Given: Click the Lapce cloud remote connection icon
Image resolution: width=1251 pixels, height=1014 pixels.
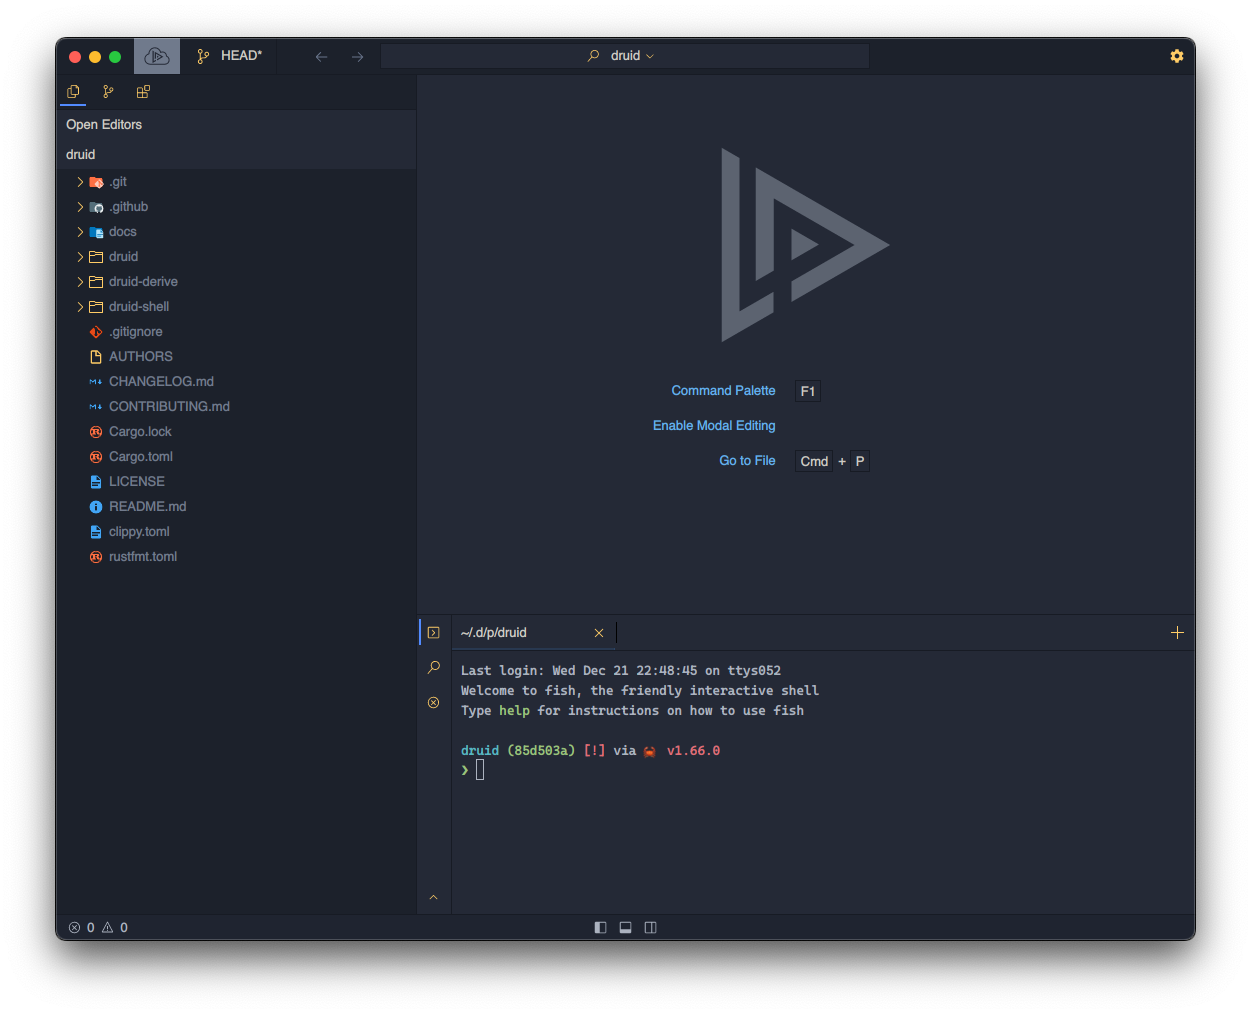Looking at the screenshot, I should (x=157, y=56).
